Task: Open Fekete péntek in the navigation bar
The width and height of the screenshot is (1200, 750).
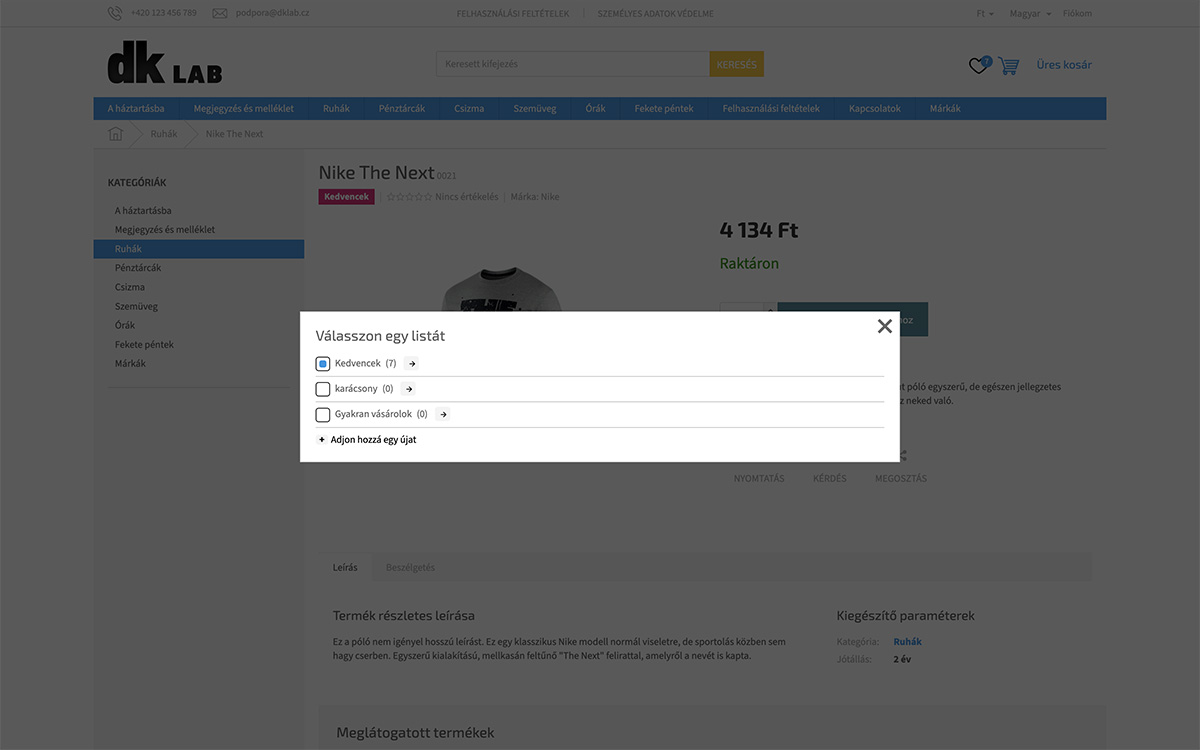Action: pyautogui.click(x=664, y=109)
